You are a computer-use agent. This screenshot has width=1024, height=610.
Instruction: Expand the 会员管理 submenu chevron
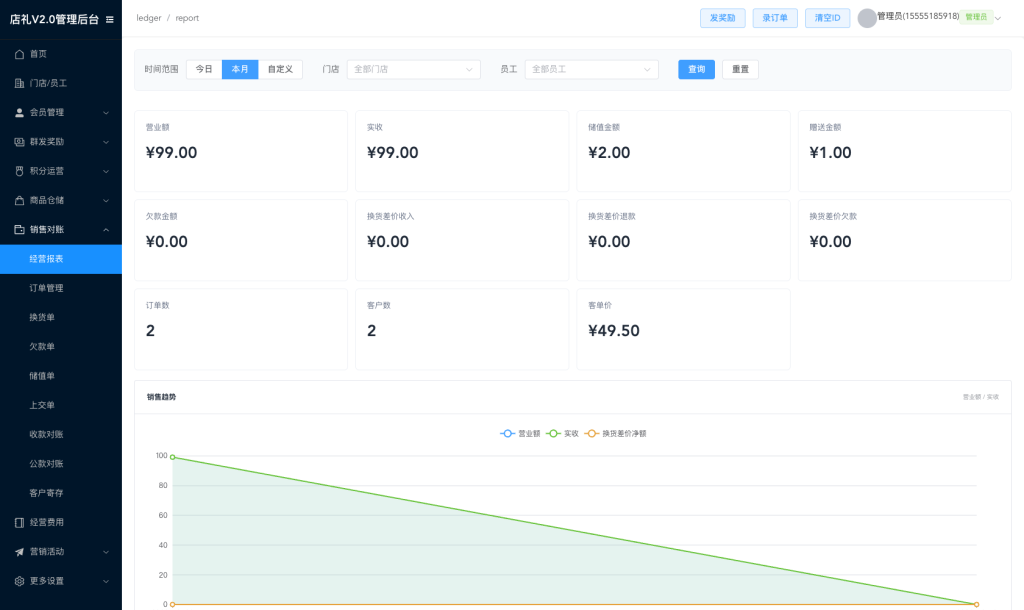point(106,113)
